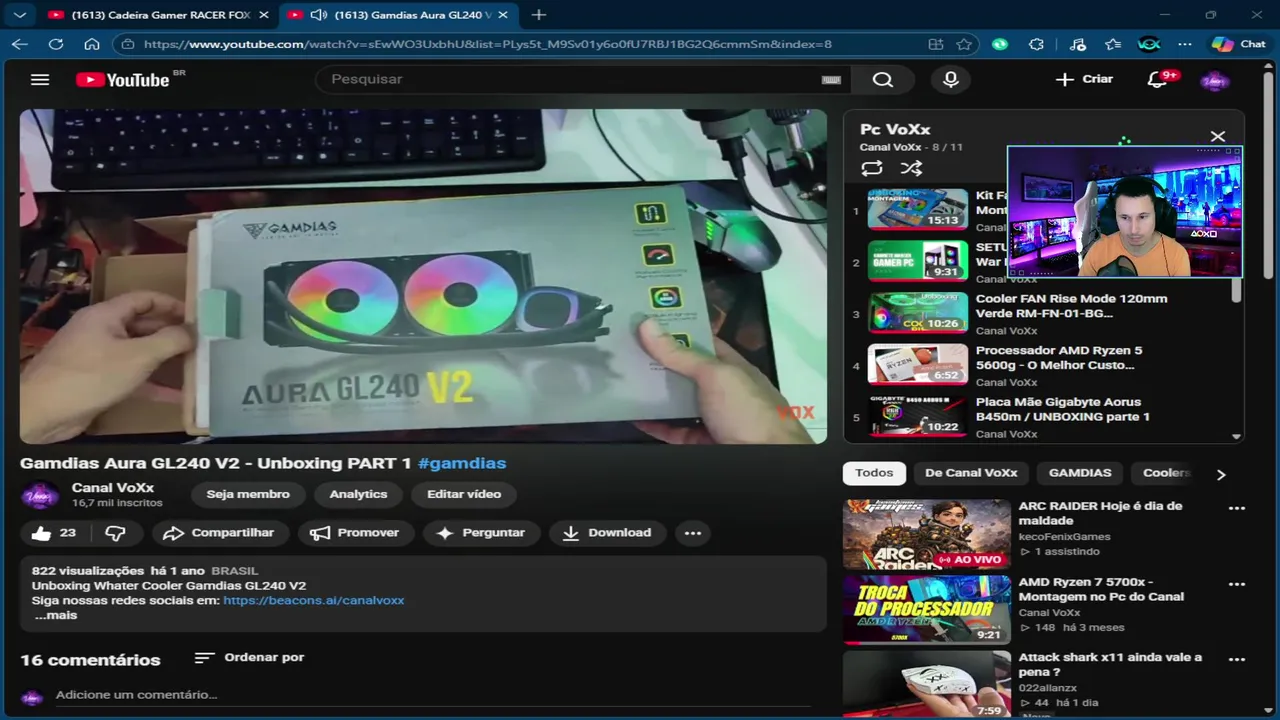
Task: Play the second playlist item with 9:31 duration
Action: [x=918, y=261]
